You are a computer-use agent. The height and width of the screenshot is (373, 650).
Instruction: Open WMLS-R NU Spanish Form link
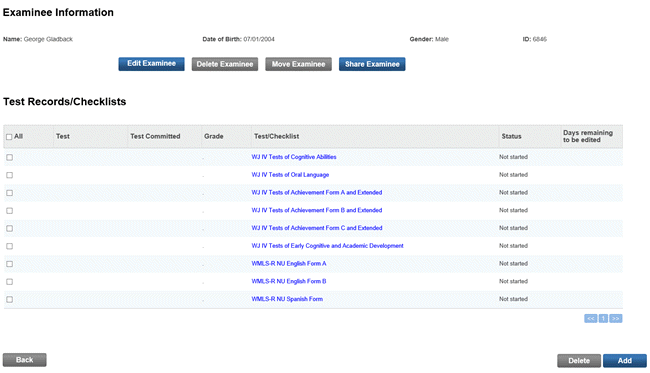(287, 299)
